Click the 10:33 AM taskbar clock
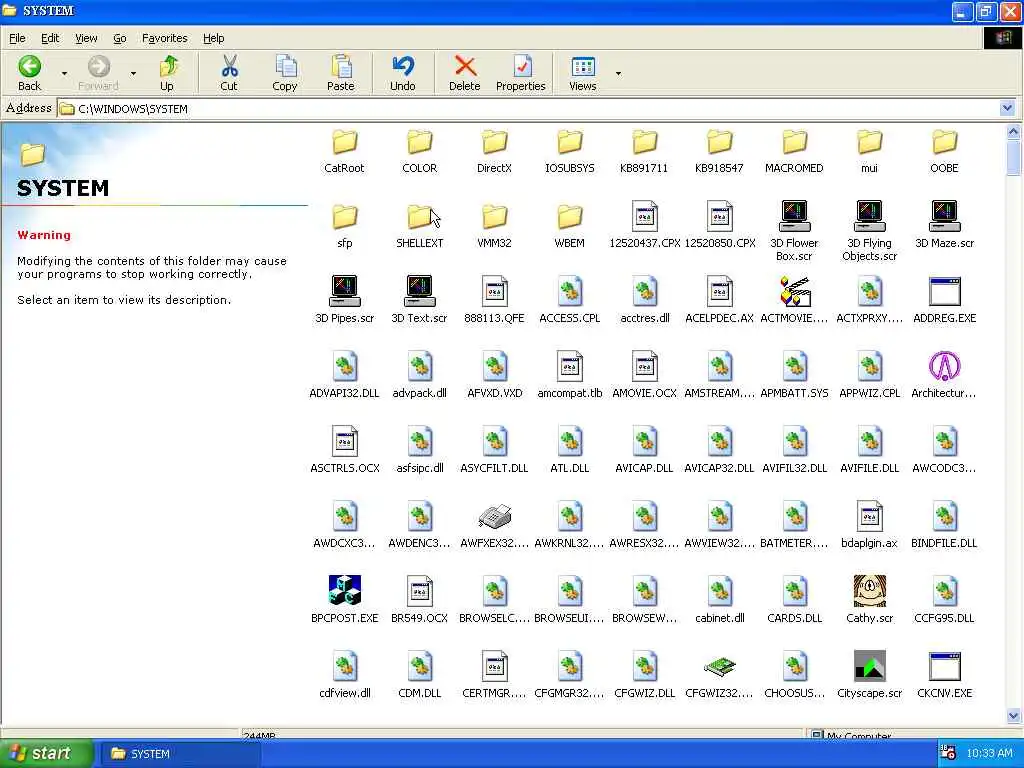 [989, 753]
